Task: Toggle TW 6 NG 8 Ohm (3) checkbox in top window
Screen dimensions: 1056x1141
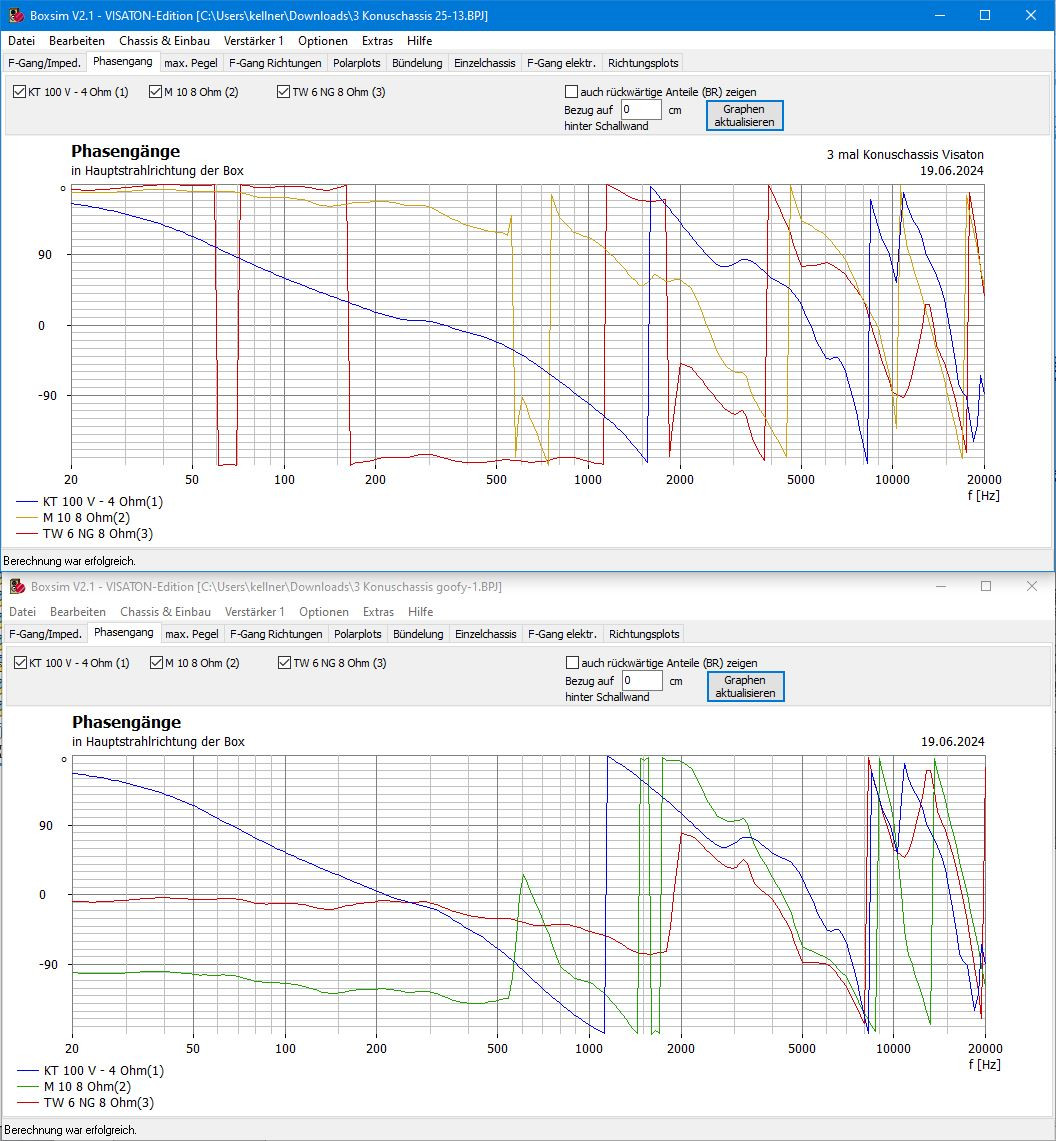Action: 283,92
